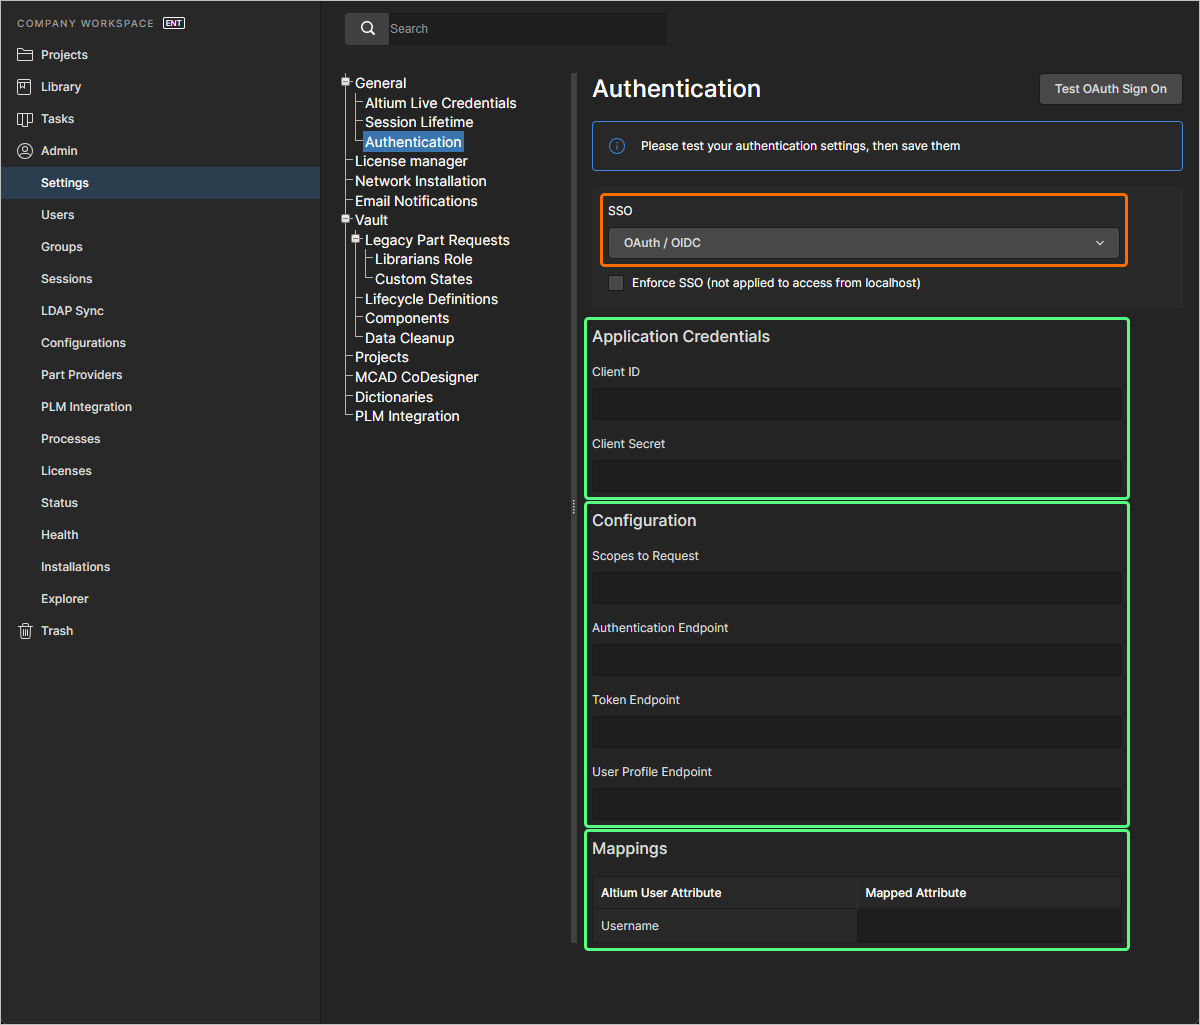Enable the Enforce SSO checkbox
The height and width of the screenshot is (1025, 1200).
(x=616, y=283)
